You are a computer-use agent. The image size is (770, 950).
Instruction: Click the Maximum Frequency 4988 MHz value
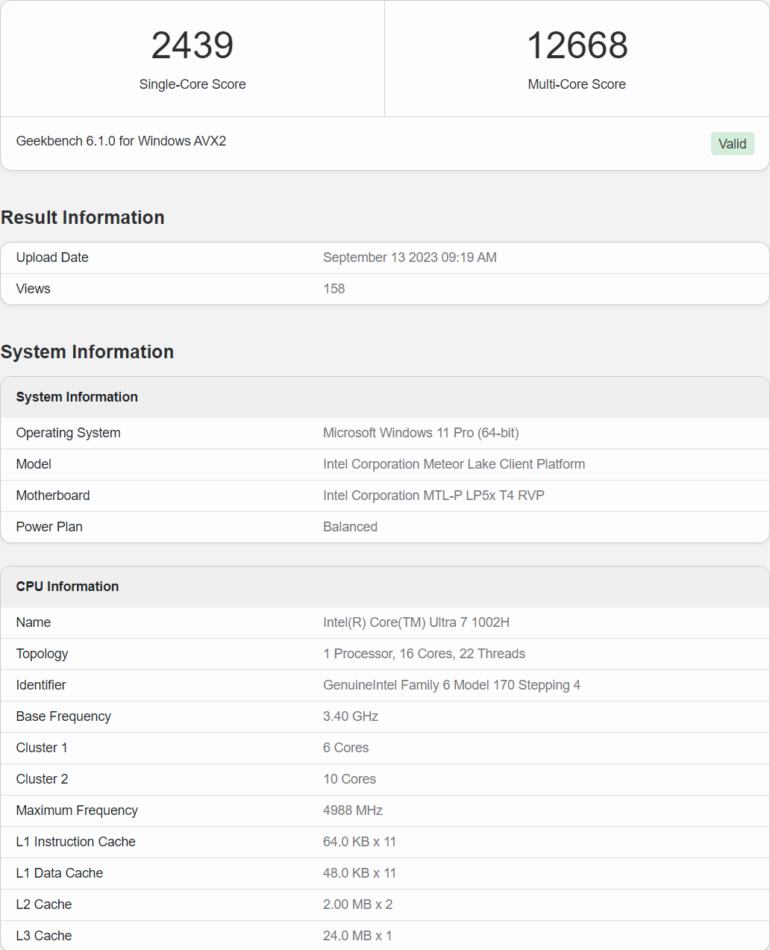pos(352,810)
